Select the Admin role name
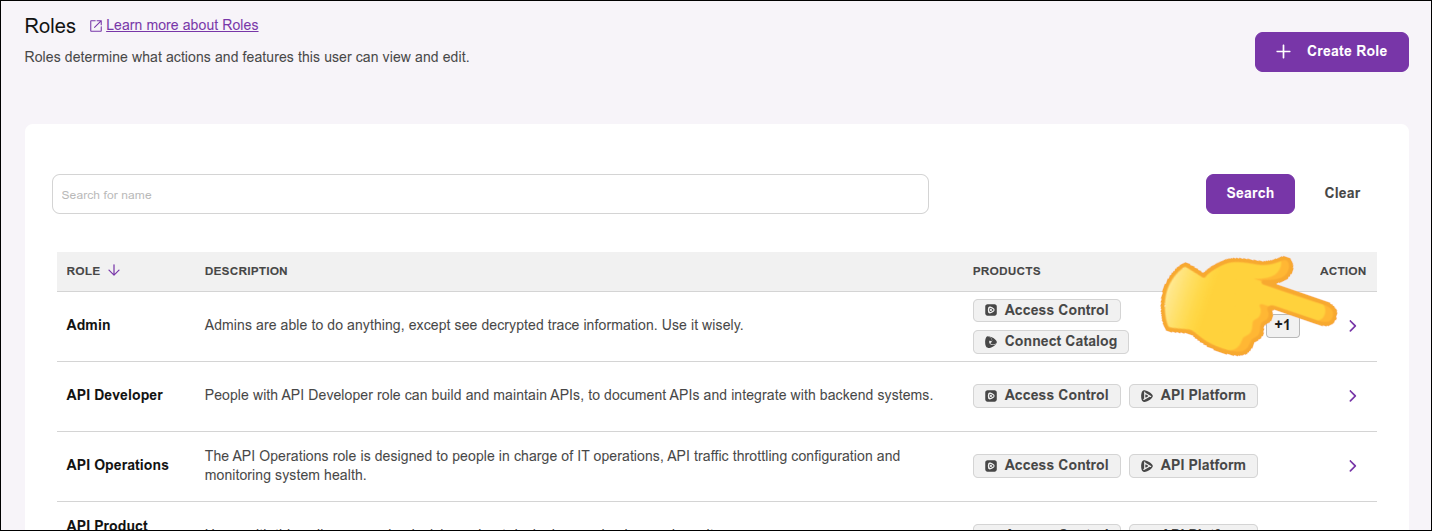Viewport: 1432px width, 531px height. pyautogui.click(x=89, y=325)
